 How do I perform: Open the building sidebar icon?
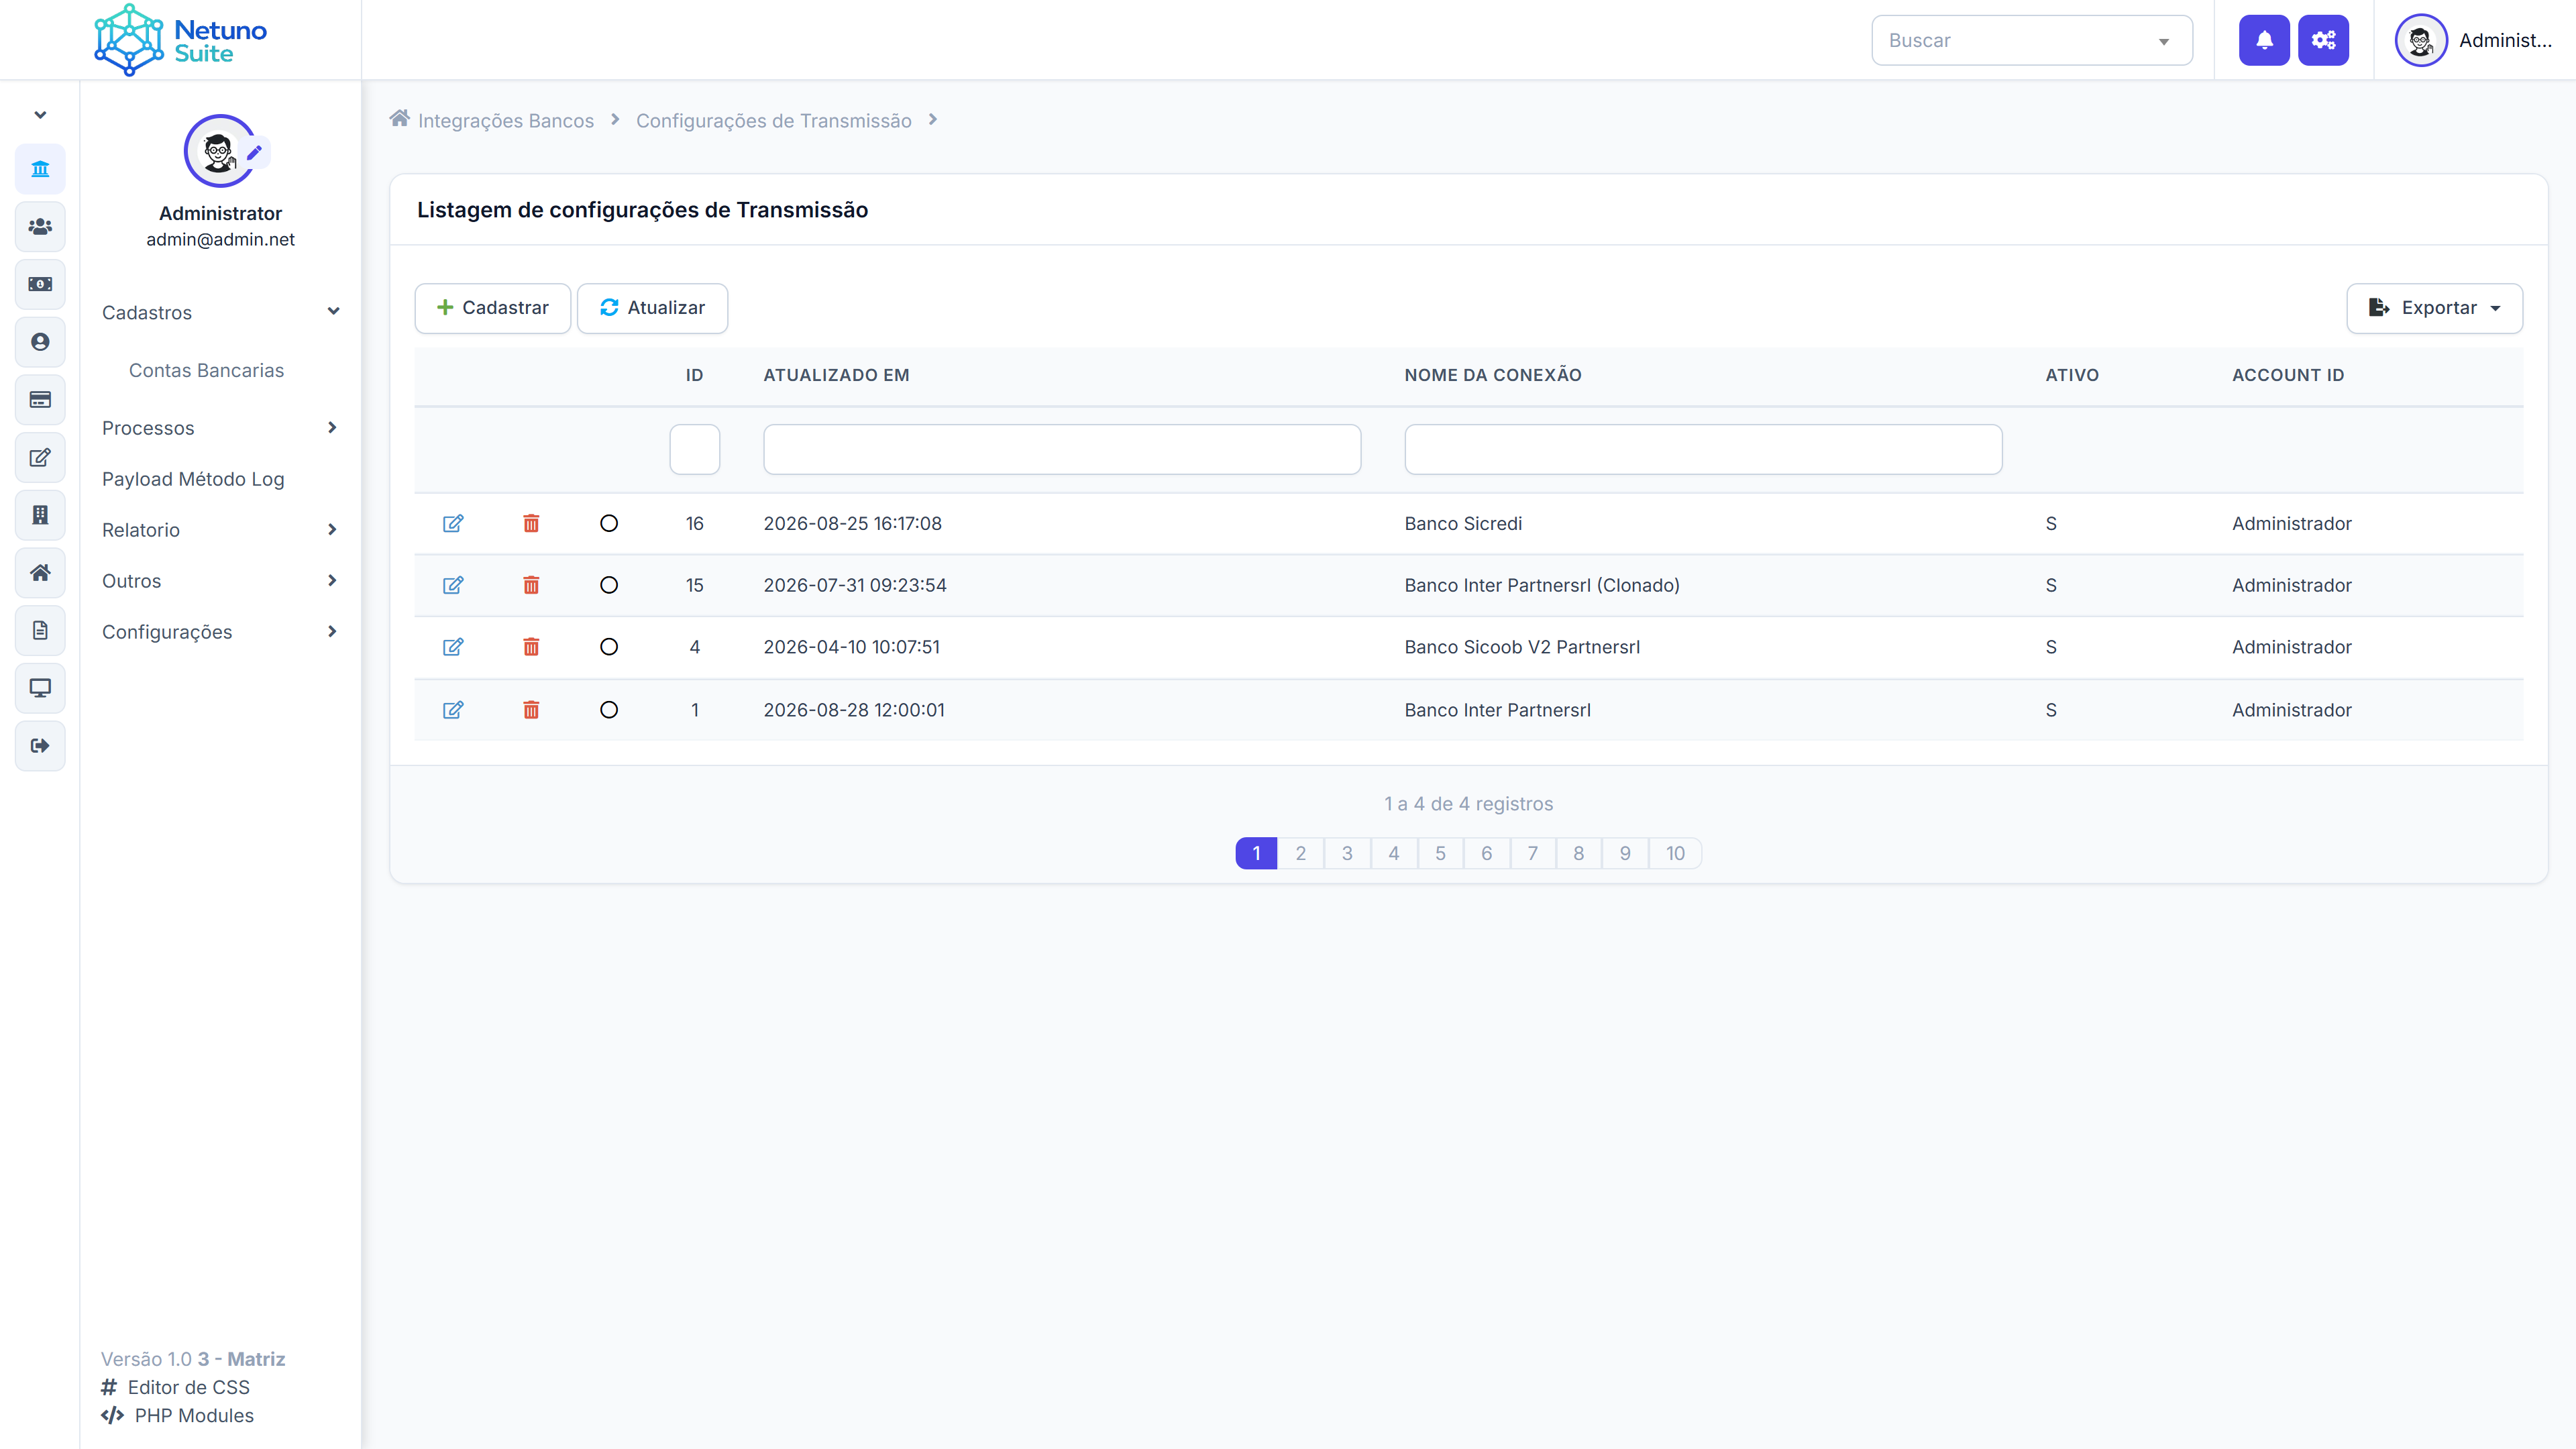40,515
